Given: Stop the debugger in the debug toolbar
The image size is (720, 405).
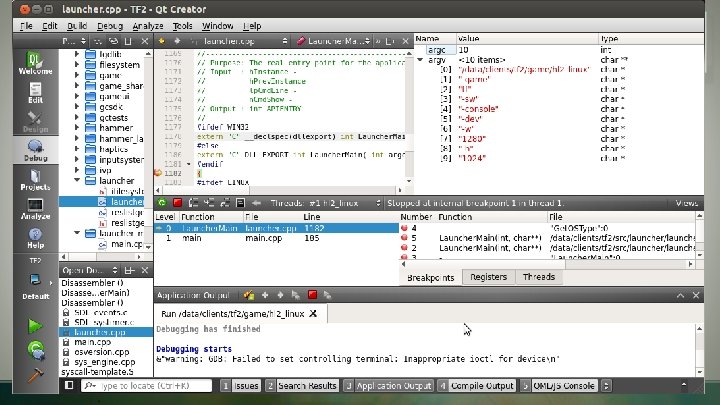Looking at the screenshot, I should (177, 202).
